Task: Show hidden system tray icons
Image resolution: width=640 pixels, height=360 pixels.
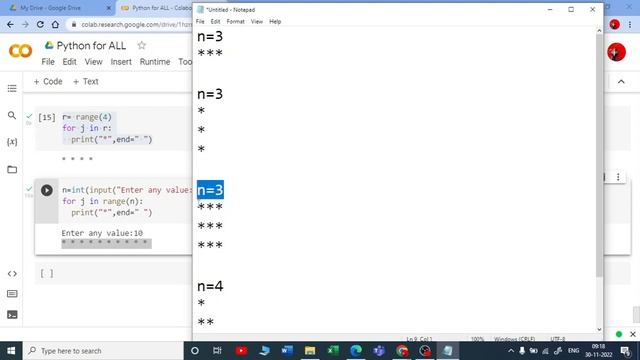Action: click(x=511, y=351)
